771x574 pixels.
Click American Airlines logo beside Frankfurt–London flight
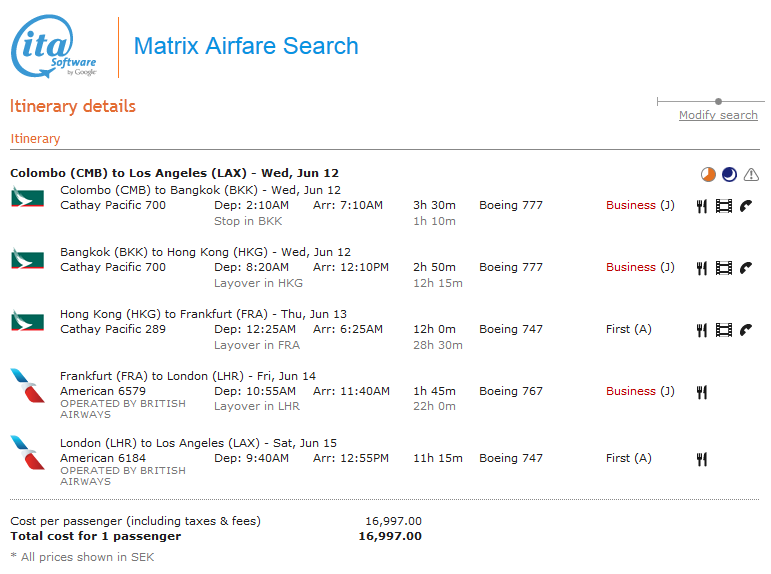(26, 385)
